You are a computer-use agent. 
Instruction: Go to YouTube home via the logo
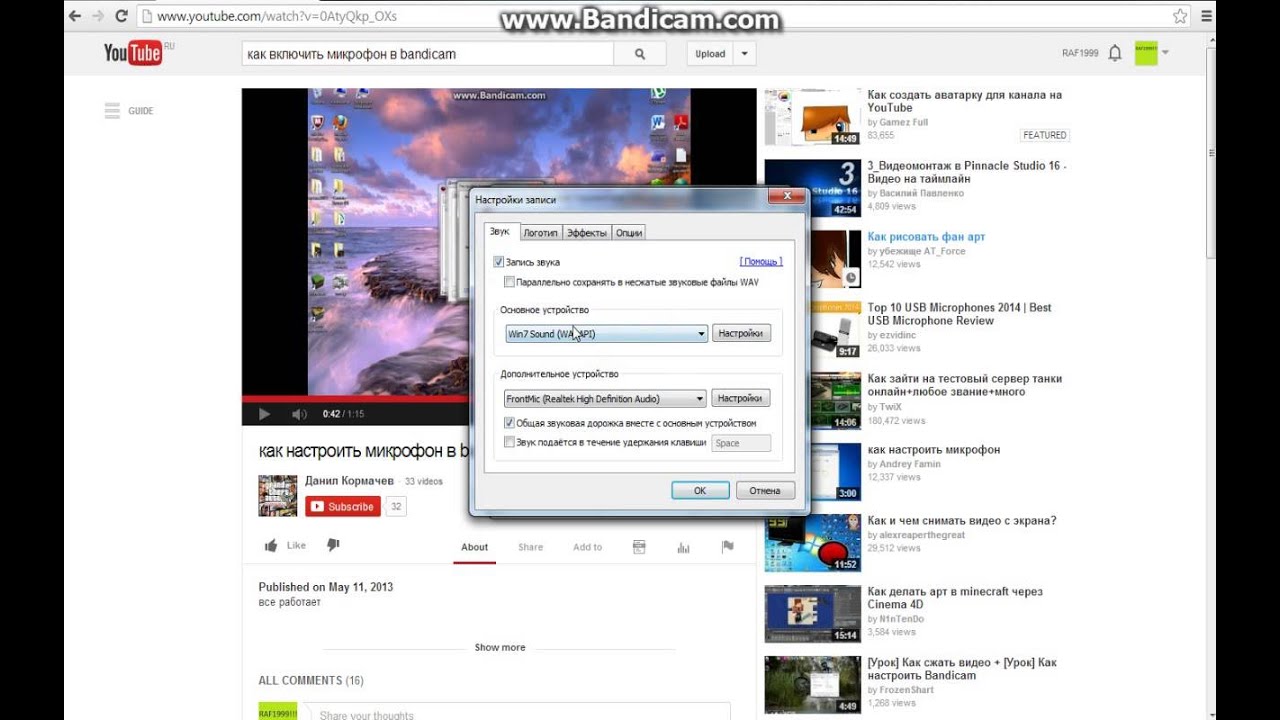(134, 53)
